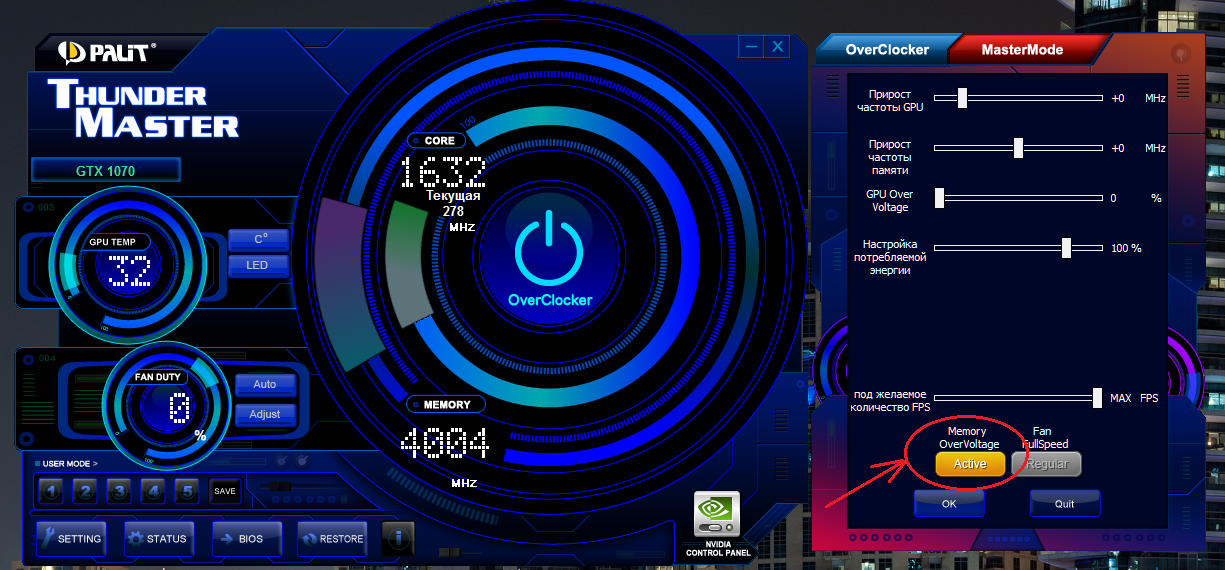The height and width of the screenshot is (570, 1225).
Task: Click the GTX 1070 card name field
Action: 106,170
